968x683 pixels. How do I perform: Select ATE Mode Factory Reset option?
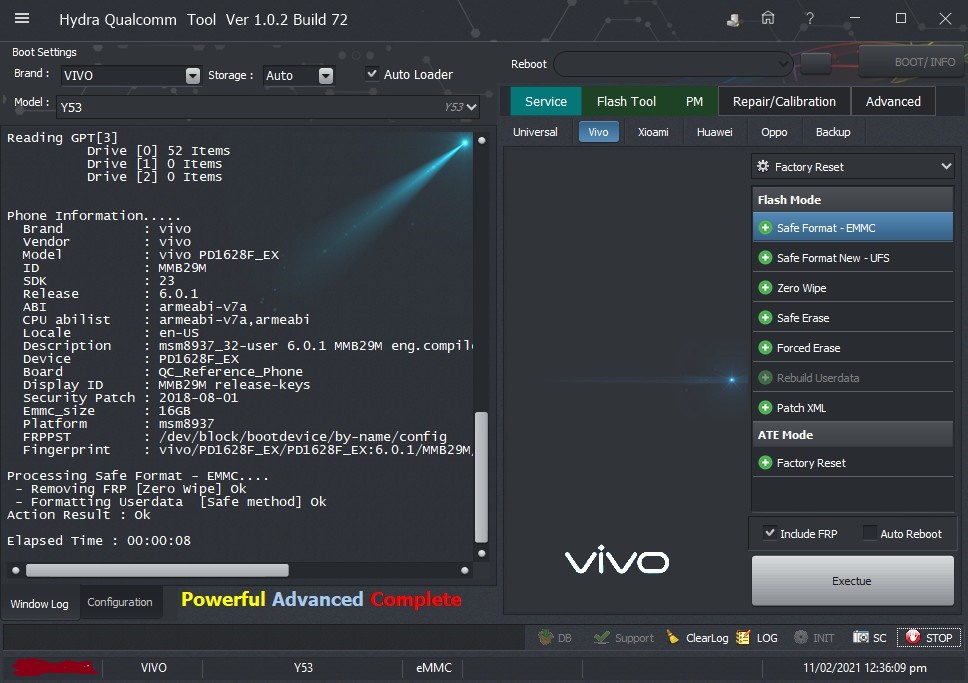tap(853, 463)
